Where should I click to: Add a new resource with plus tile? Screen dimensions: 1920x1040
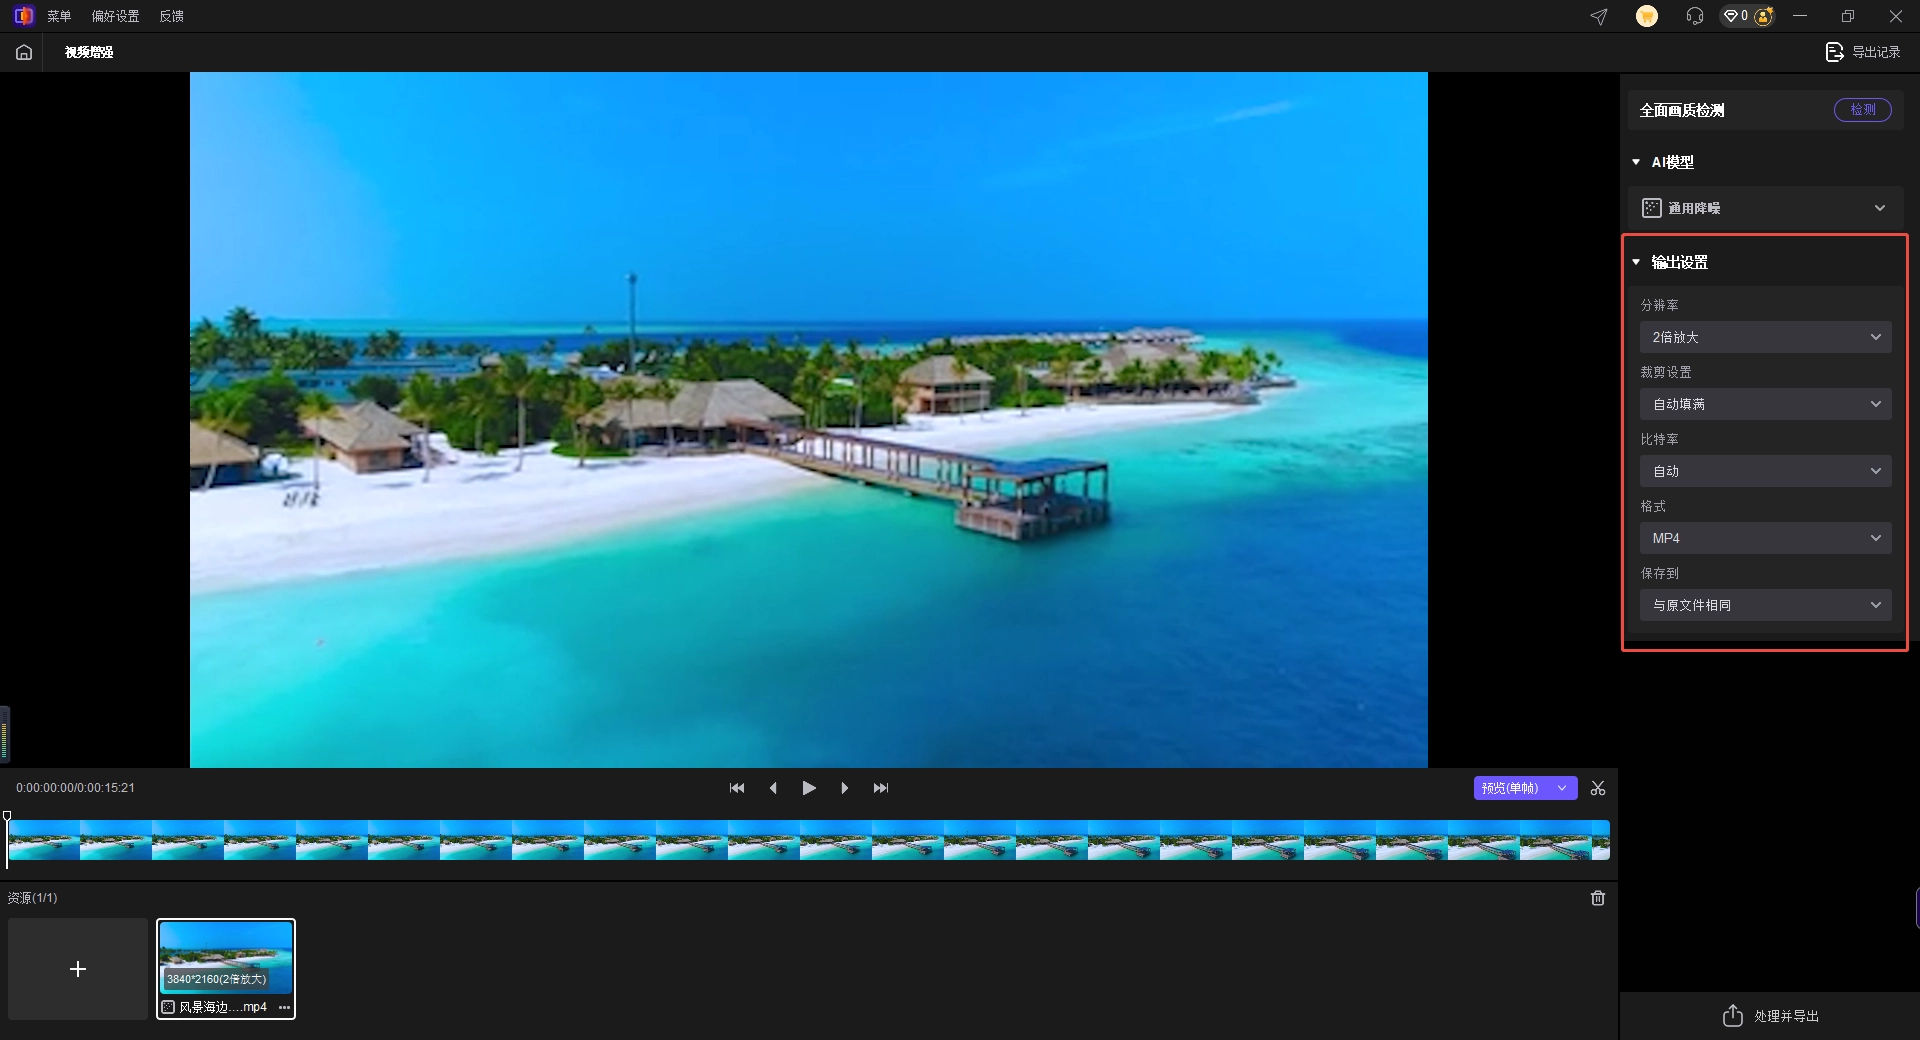(x=78, y=969)
